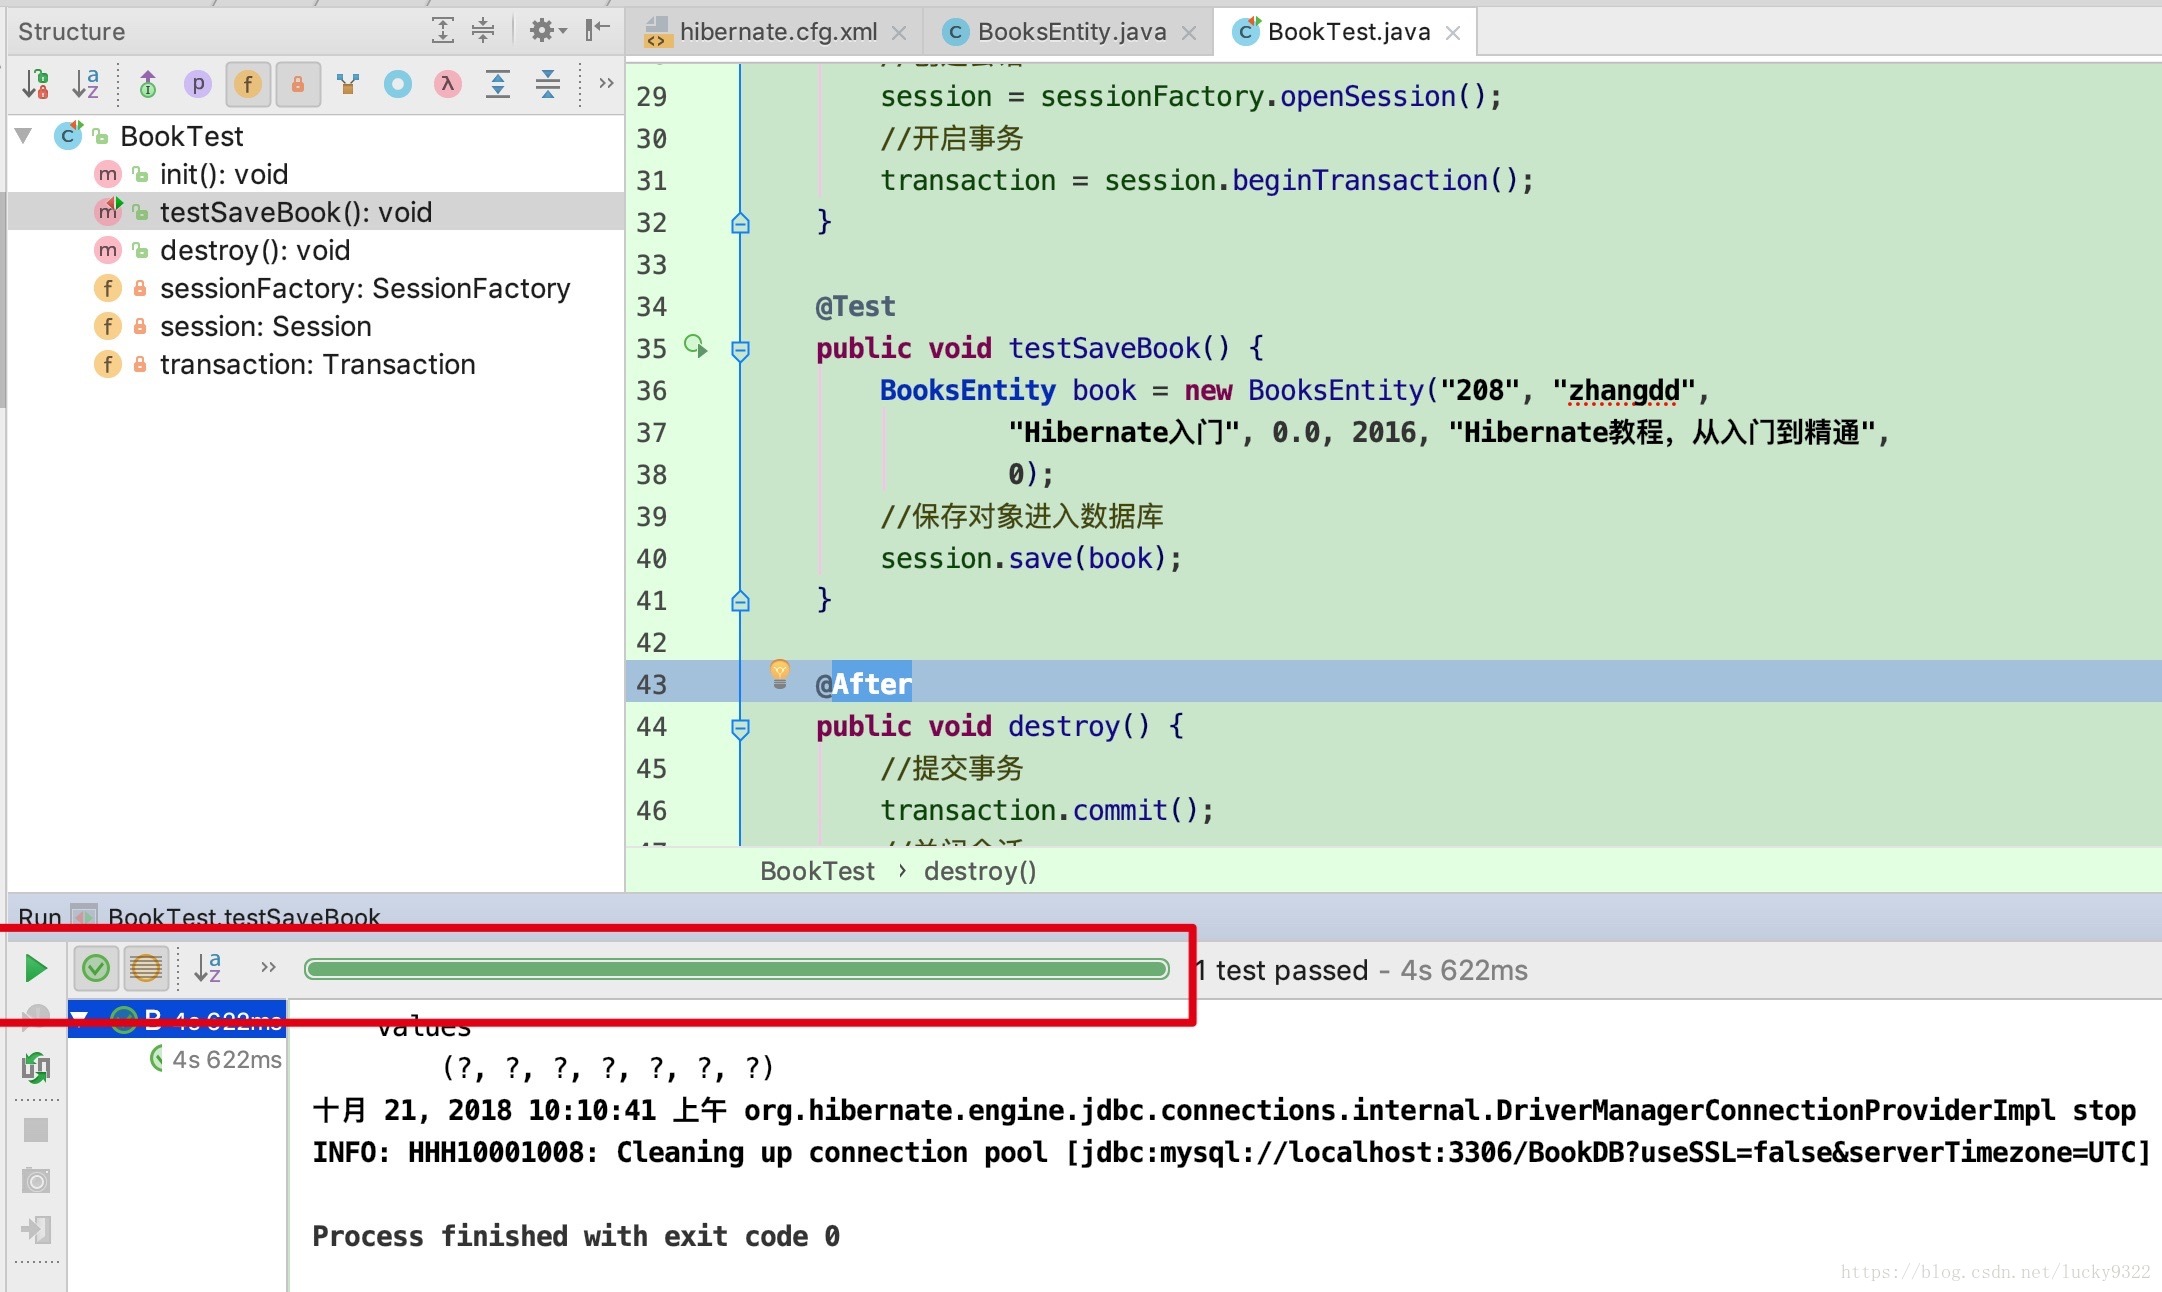The width and height of the screenshot is (2162, 1292).
Task: Click Collapse All icon in Structure header
Action: point(483,31)
